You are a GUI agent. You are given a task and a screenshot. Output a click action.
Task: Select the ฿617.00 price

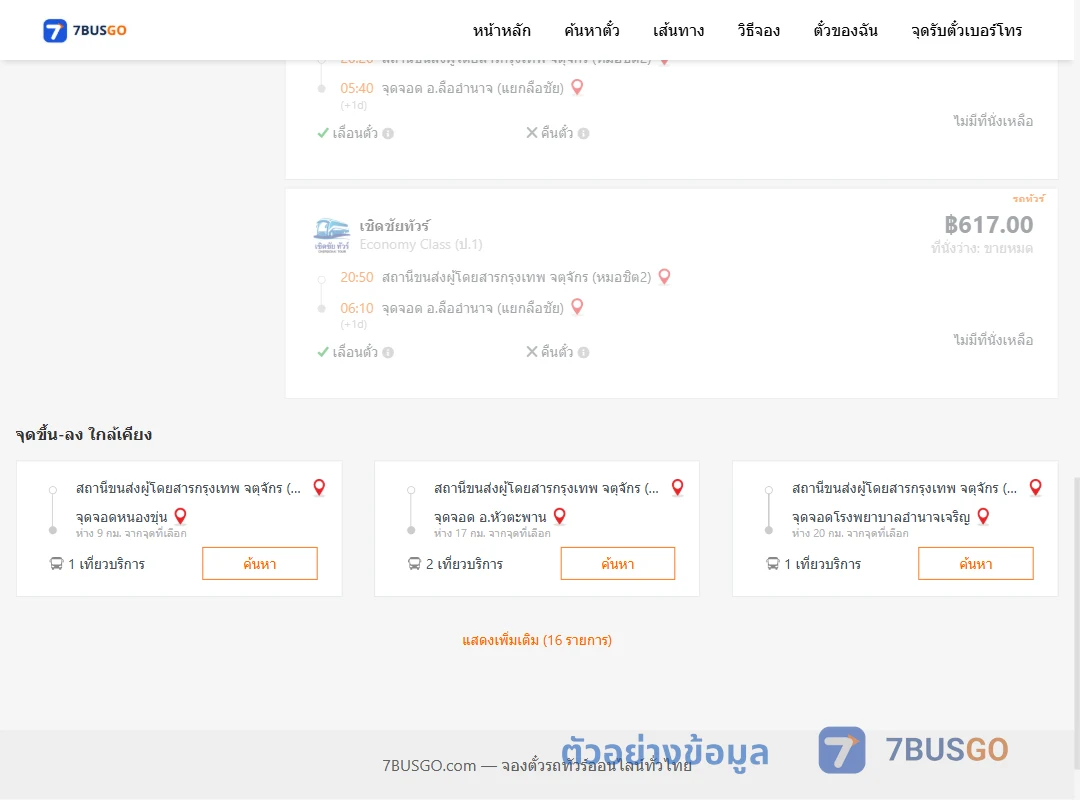988,225
